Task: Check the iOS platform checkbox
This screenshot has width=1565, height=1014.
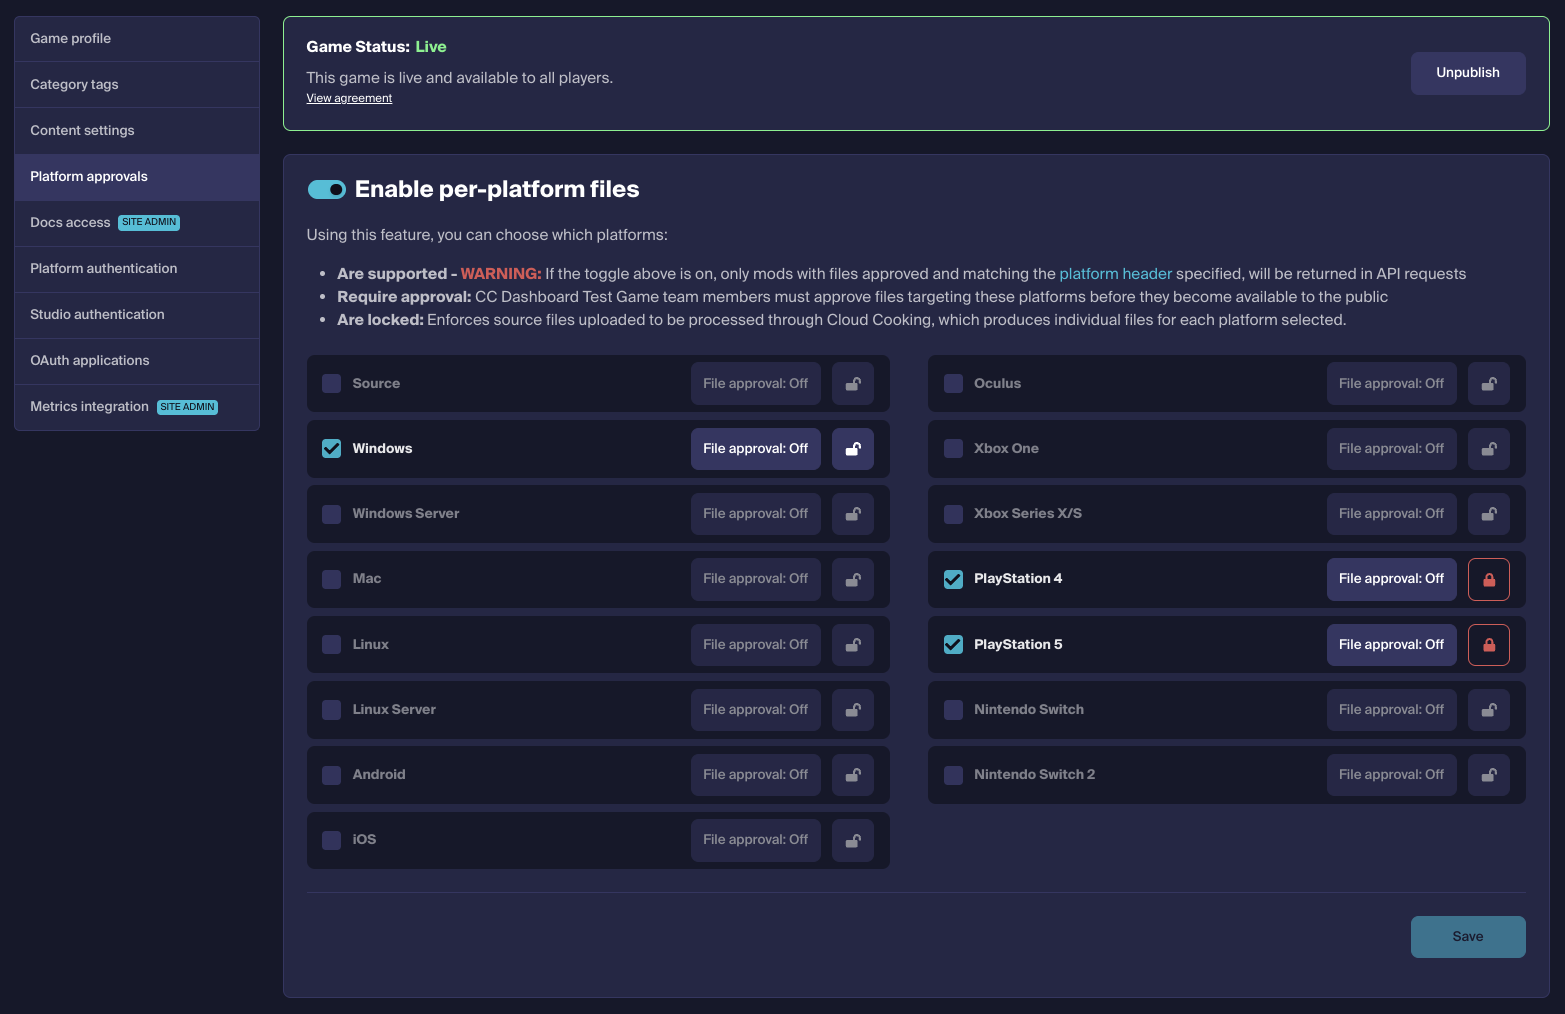Action: click(332, 840)
